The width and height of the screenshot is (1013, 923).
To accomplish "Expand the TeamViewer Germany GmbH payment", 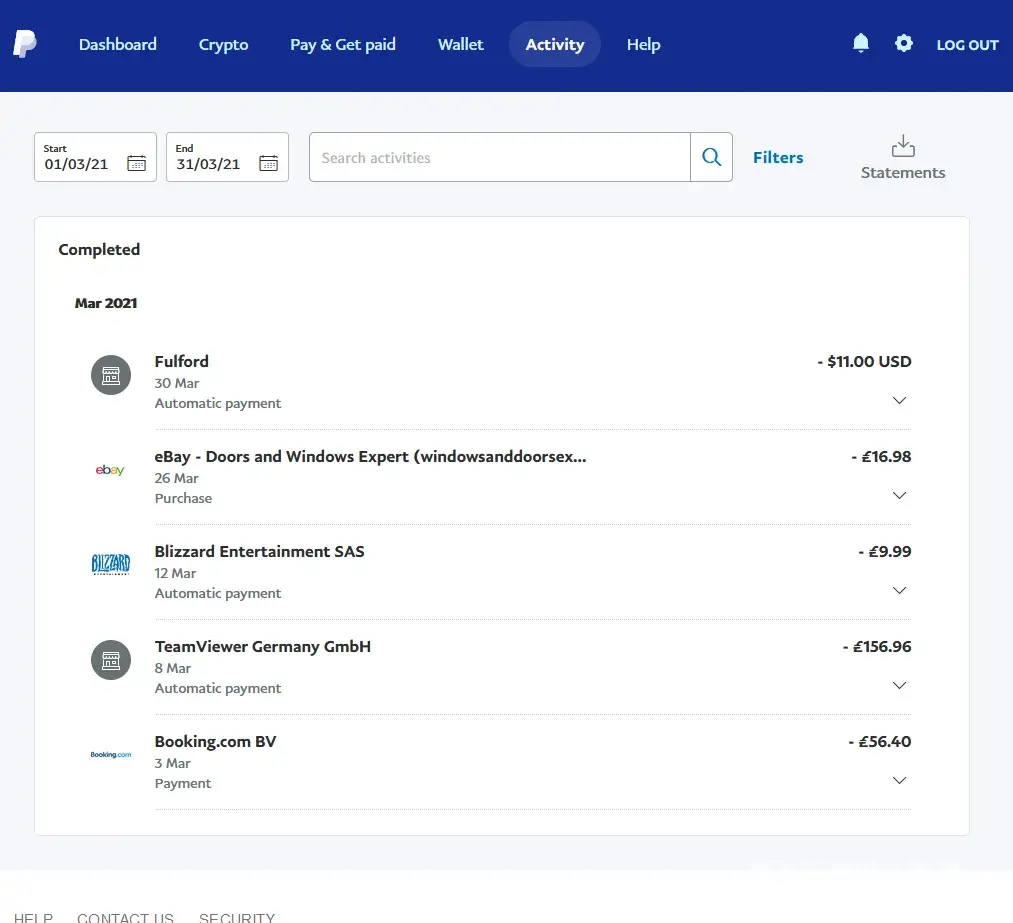I will point(899,686).
